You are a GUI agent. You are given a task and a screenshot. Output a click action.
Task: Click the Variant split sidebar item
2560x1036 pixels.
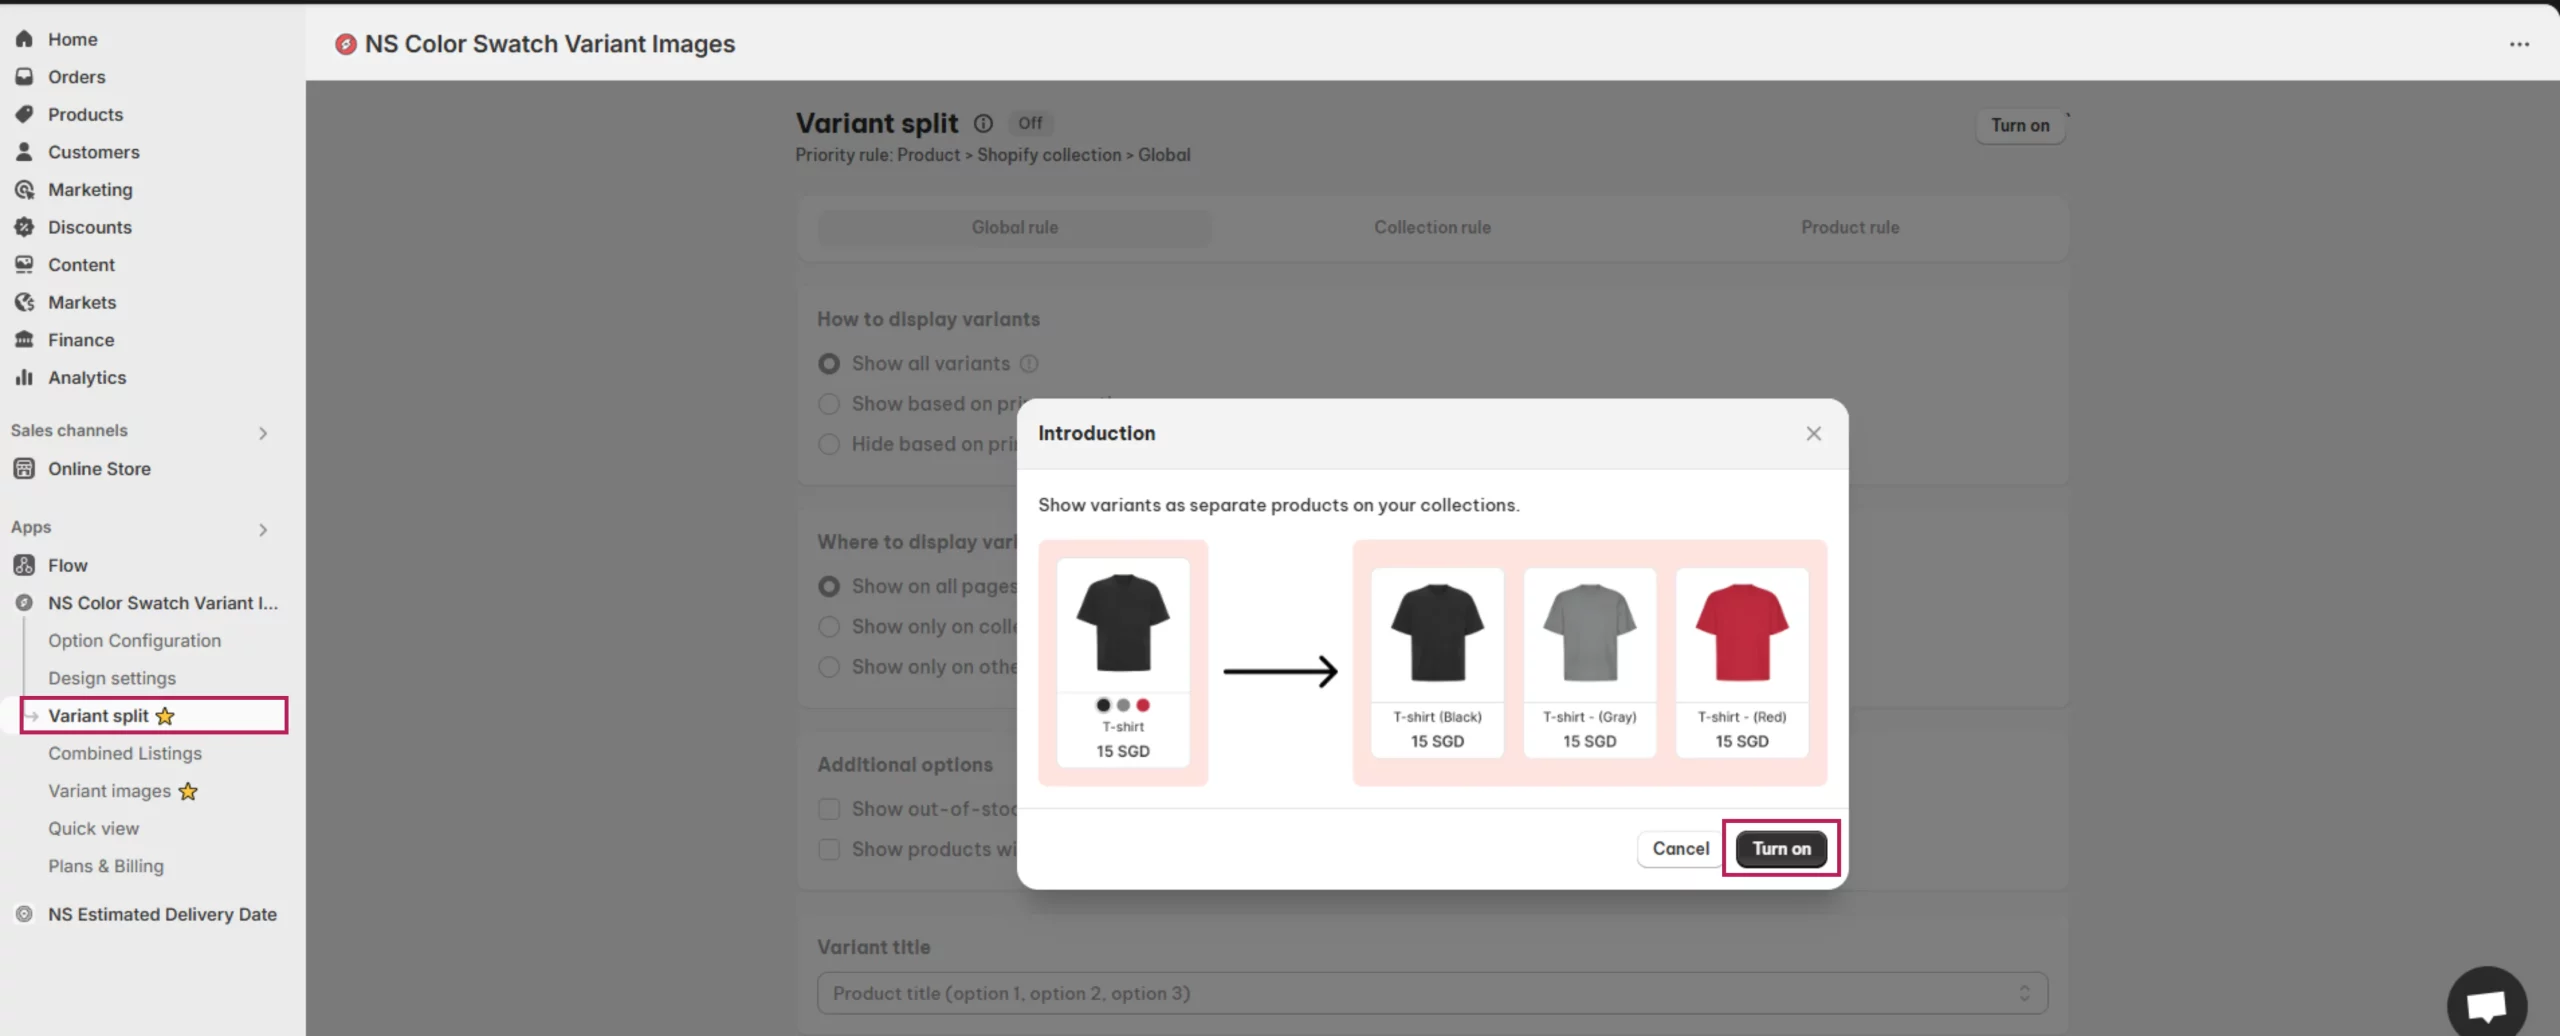[154, 716]
